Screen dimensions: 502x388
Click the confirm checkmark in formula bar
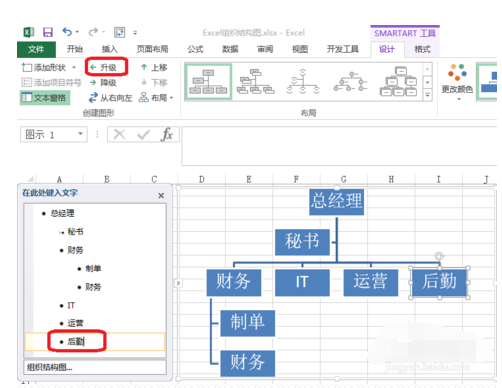coord(143,135)
